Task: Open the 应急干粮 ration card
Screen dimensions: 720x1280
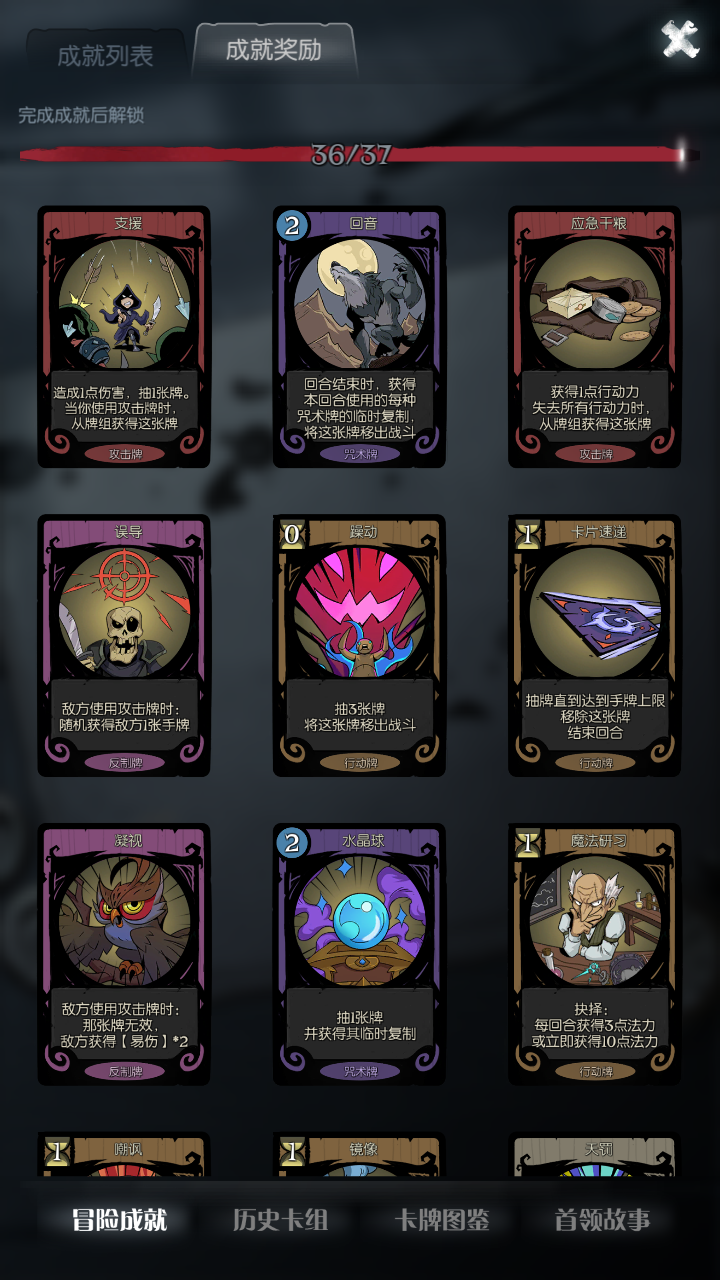Action: 595,337
